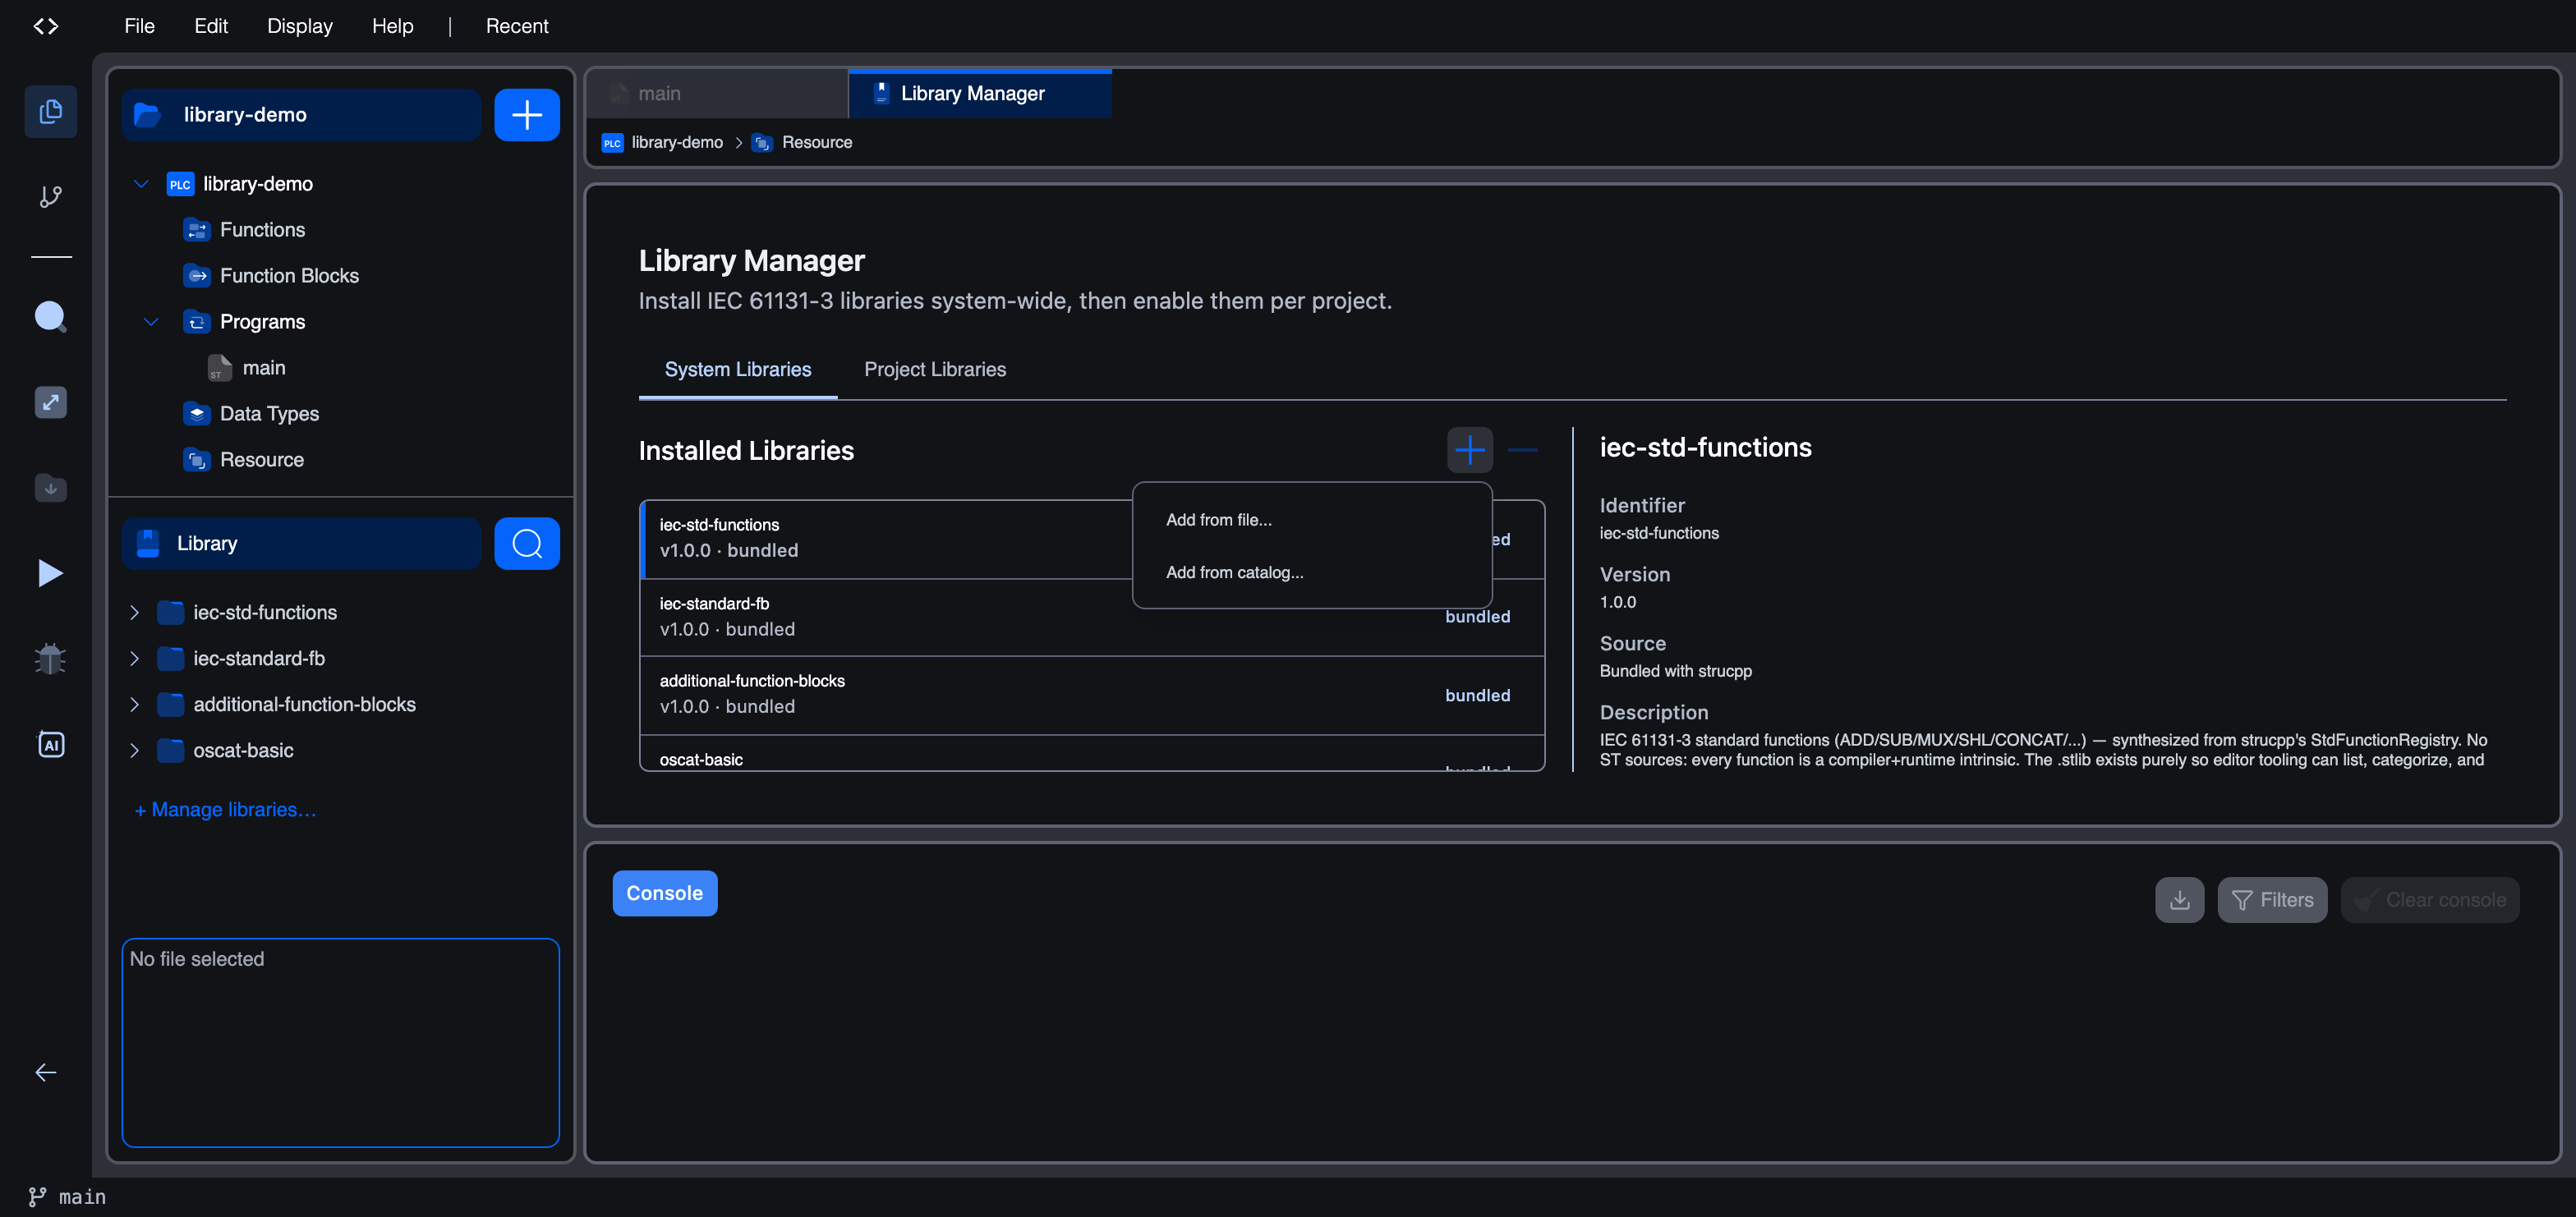Select oscat-basic installed library row
The width and height of the screenshot is (2576, 1217).
(1092, 754)
